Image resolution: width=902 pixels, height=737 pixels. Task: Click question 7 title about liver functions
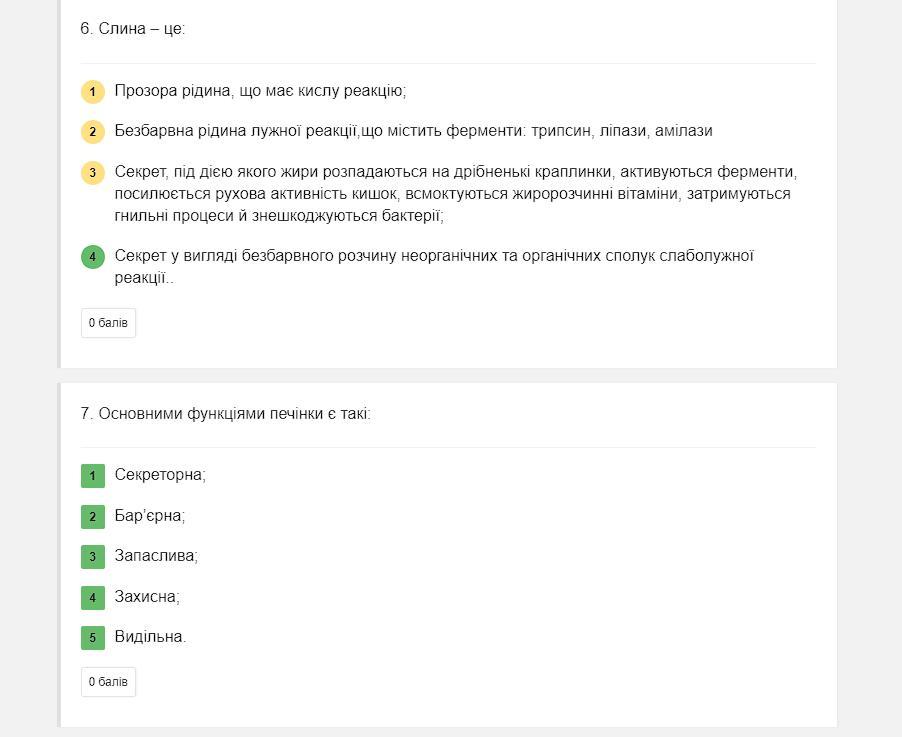pos(225,413)
